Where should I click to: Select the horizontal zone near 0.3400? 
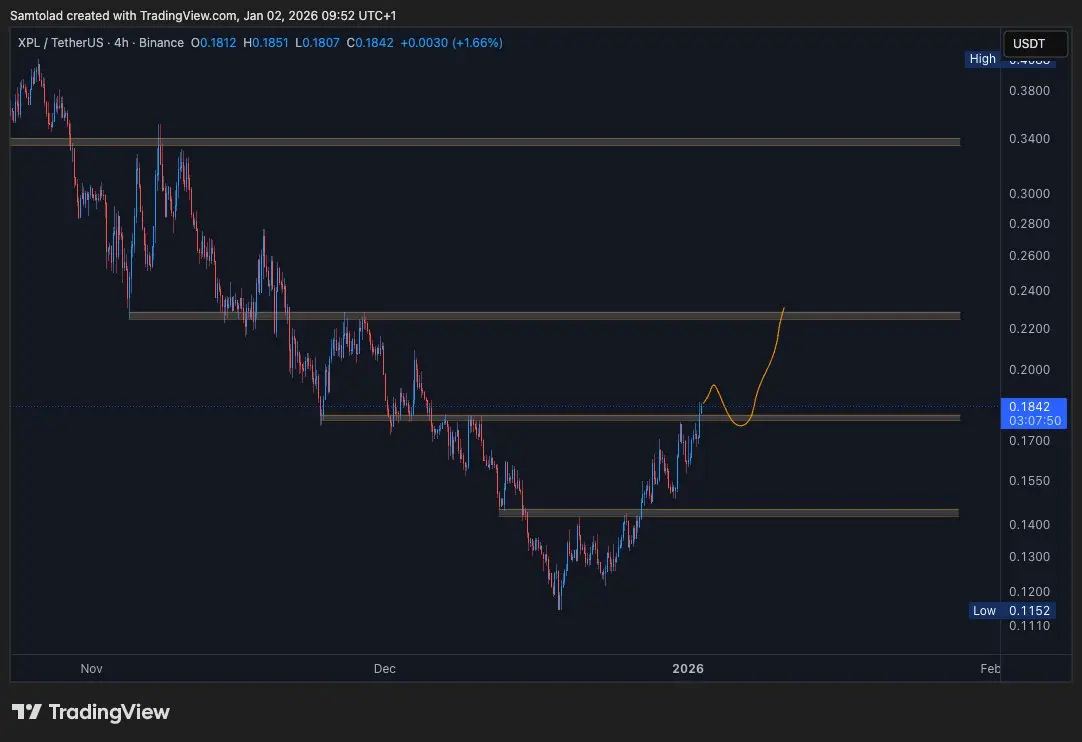click(x=485, y=142)
